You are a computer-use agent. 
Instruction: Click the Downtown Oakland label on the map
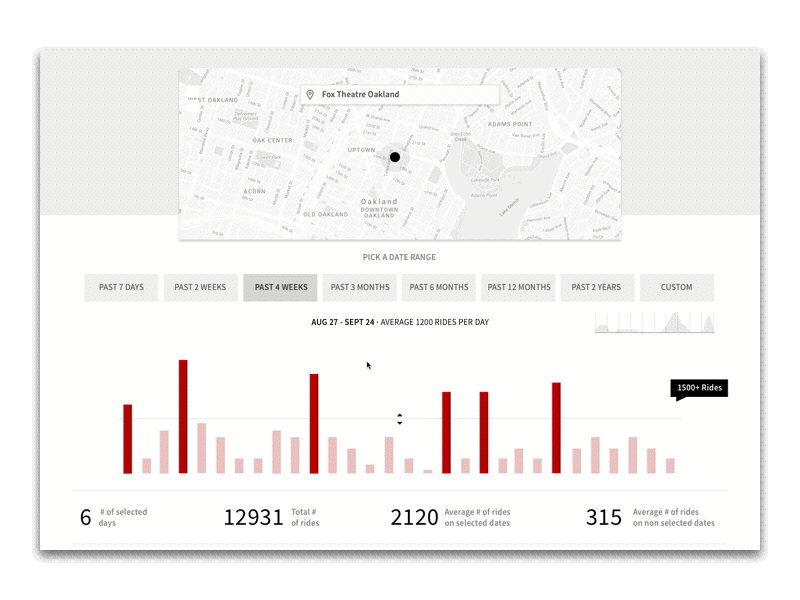click(x=379, y=212)
